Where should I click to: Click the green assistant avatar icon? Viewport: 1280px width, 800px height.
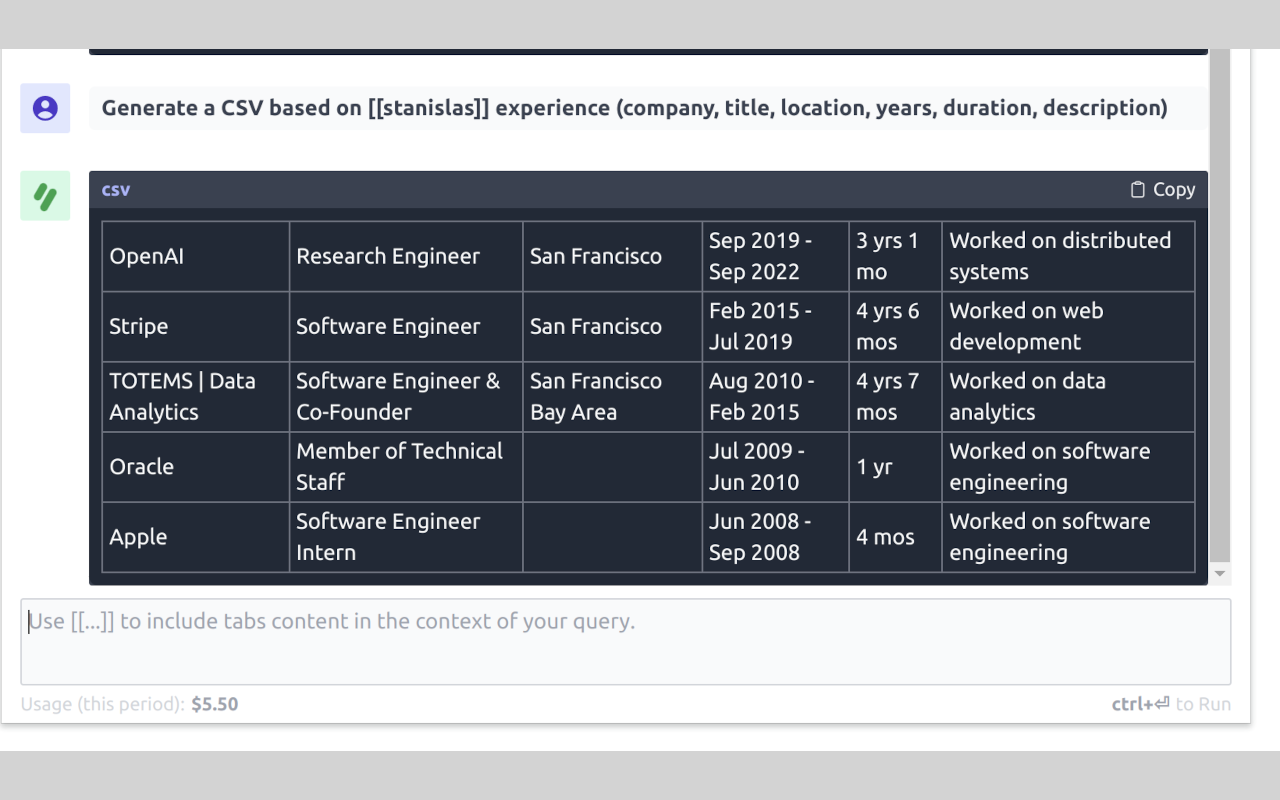click(45, 195)
